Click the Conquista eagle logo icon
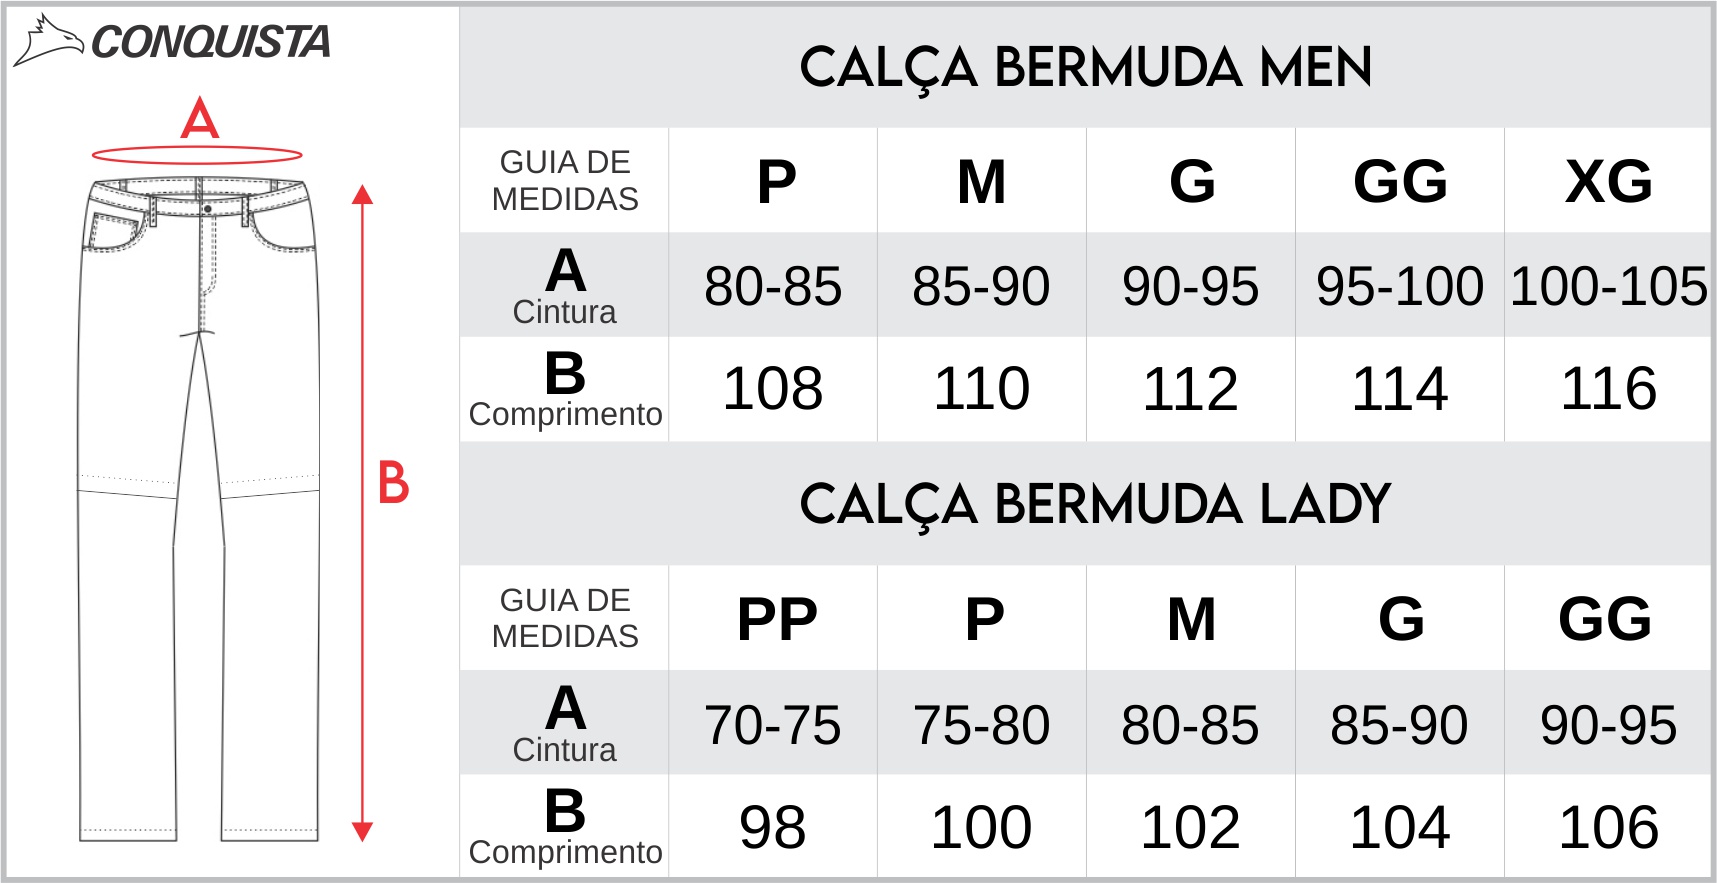The height and width of the screenshot is (883, 1717). click(x=48, y=41)
